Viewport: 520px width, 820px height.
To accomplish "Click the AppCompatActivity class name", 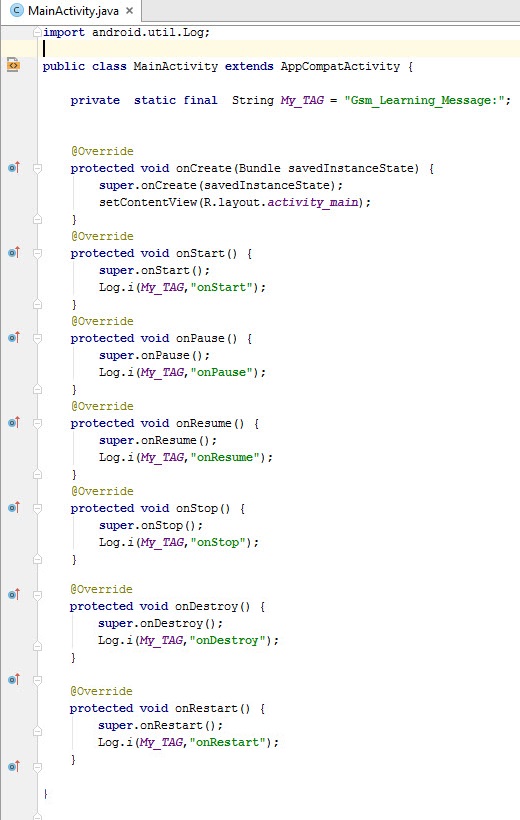I will [x=340, y=66].
